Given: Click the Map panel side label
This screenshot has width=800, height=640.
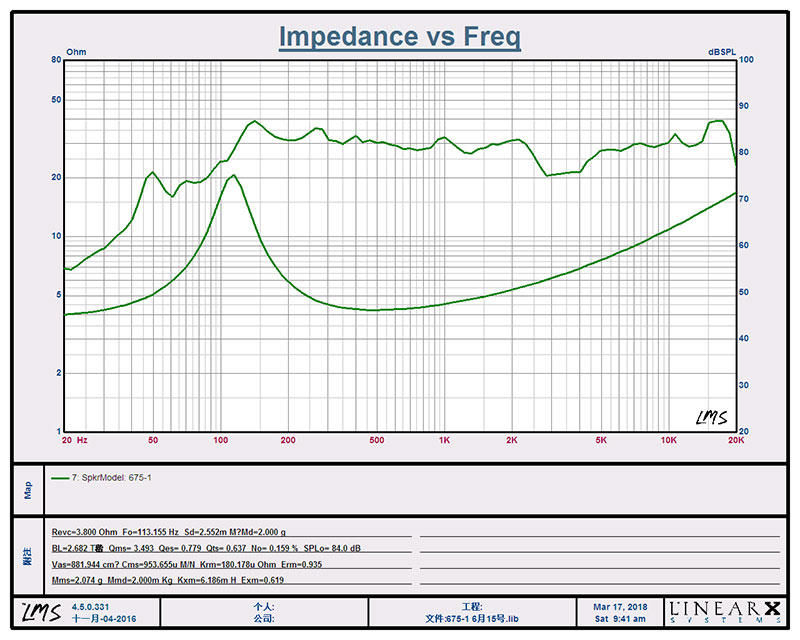Looking at the screenshot, I should 28,491.
